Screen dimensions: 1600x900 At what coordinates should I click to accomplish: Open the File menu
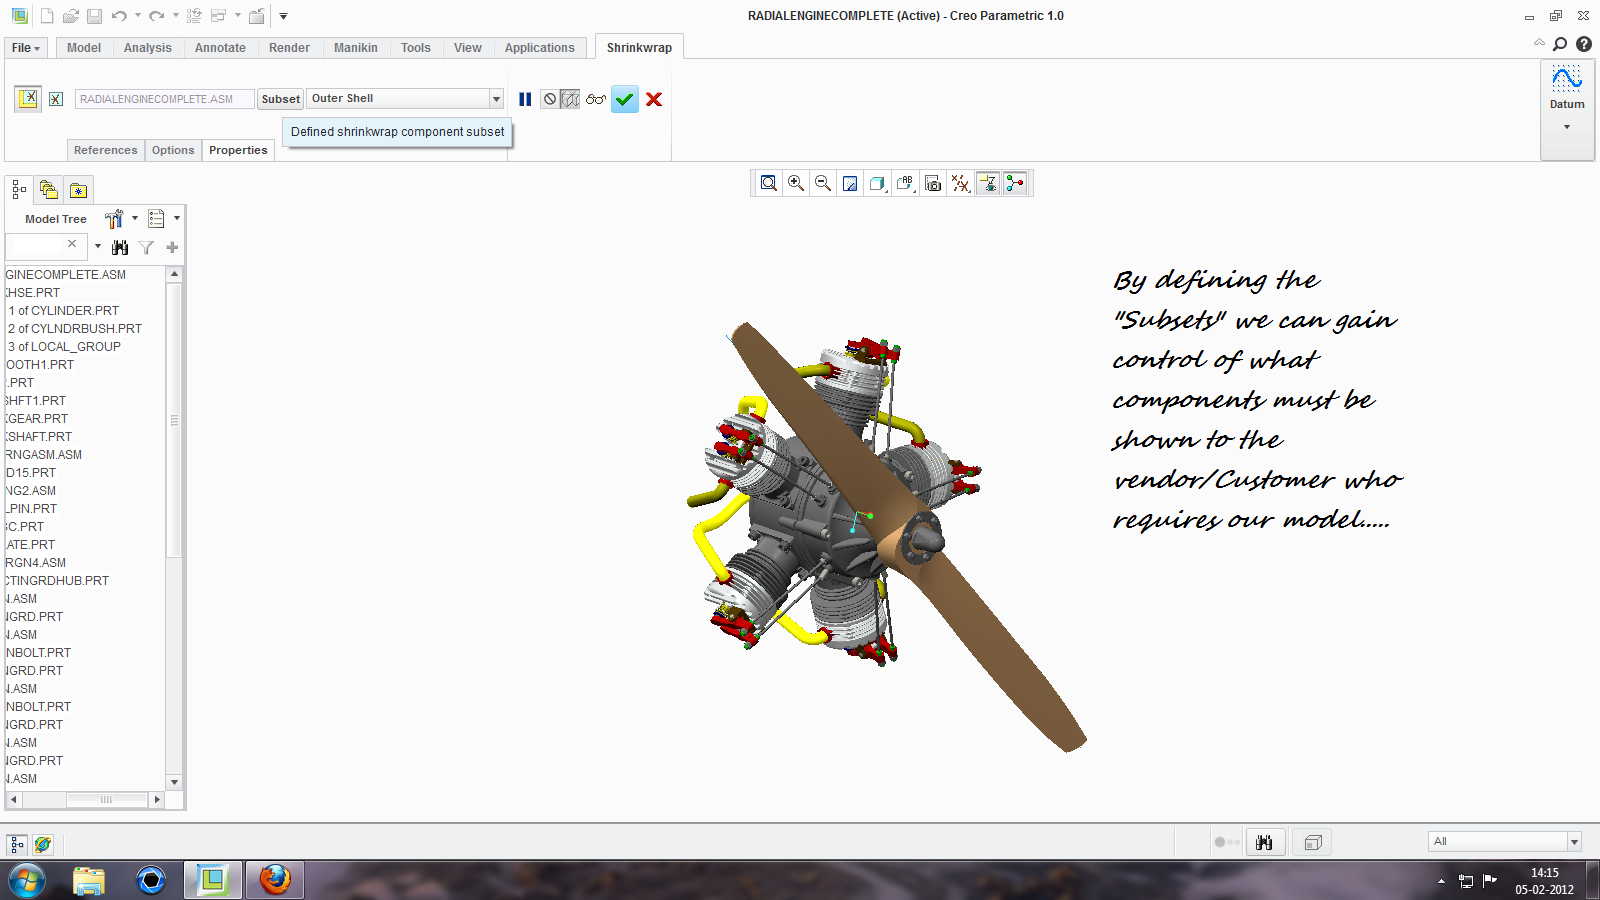point(26,48)
